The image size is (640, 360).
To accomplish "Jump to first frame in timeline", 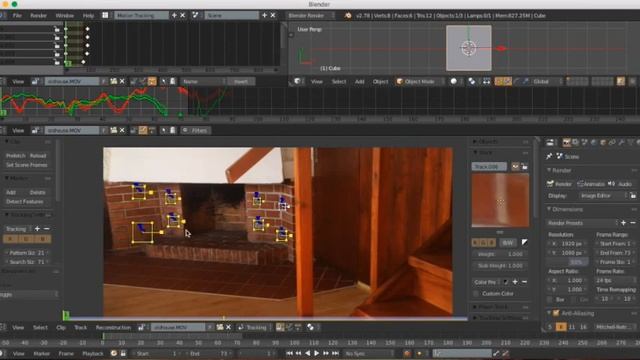I will coord(289,353).
